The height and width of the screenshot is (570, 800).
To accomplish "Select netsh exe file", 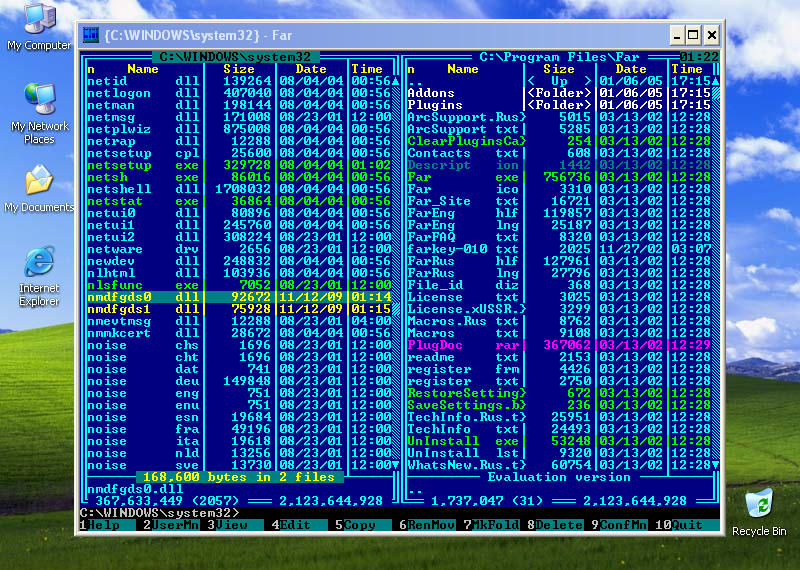I will coord(239,177).
